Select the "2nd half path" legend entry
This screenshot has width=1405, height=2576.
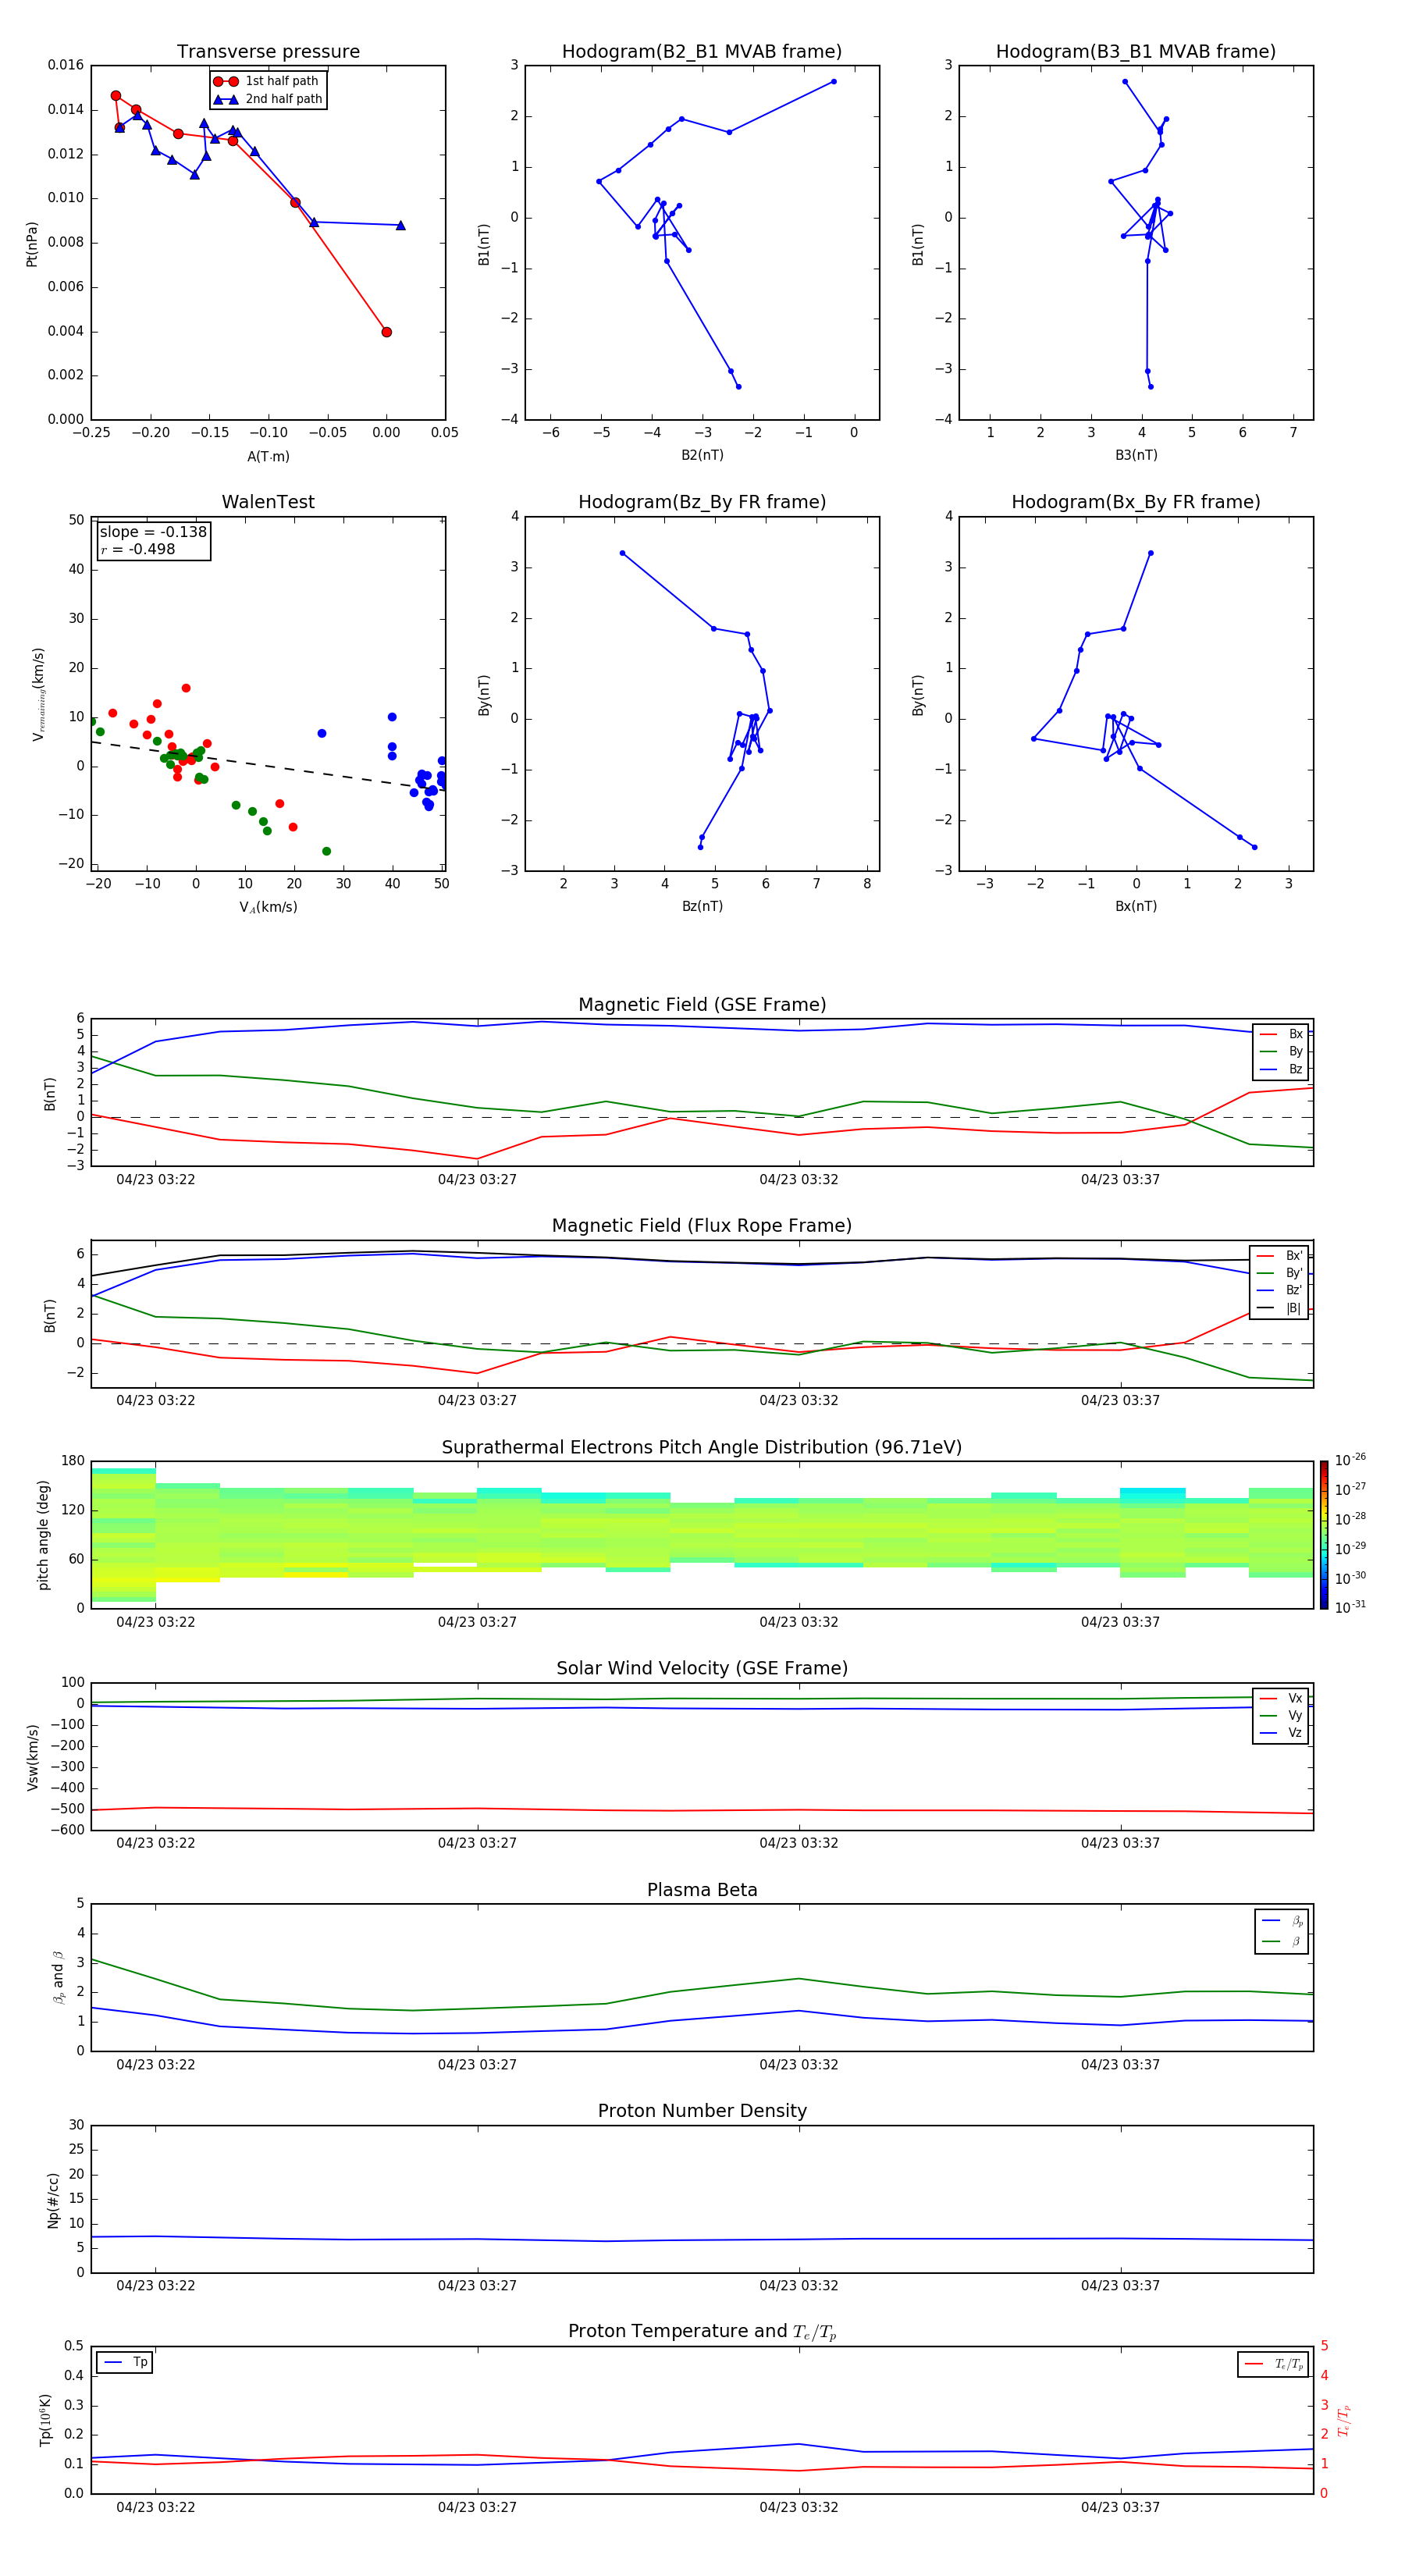tap(268, 99)
